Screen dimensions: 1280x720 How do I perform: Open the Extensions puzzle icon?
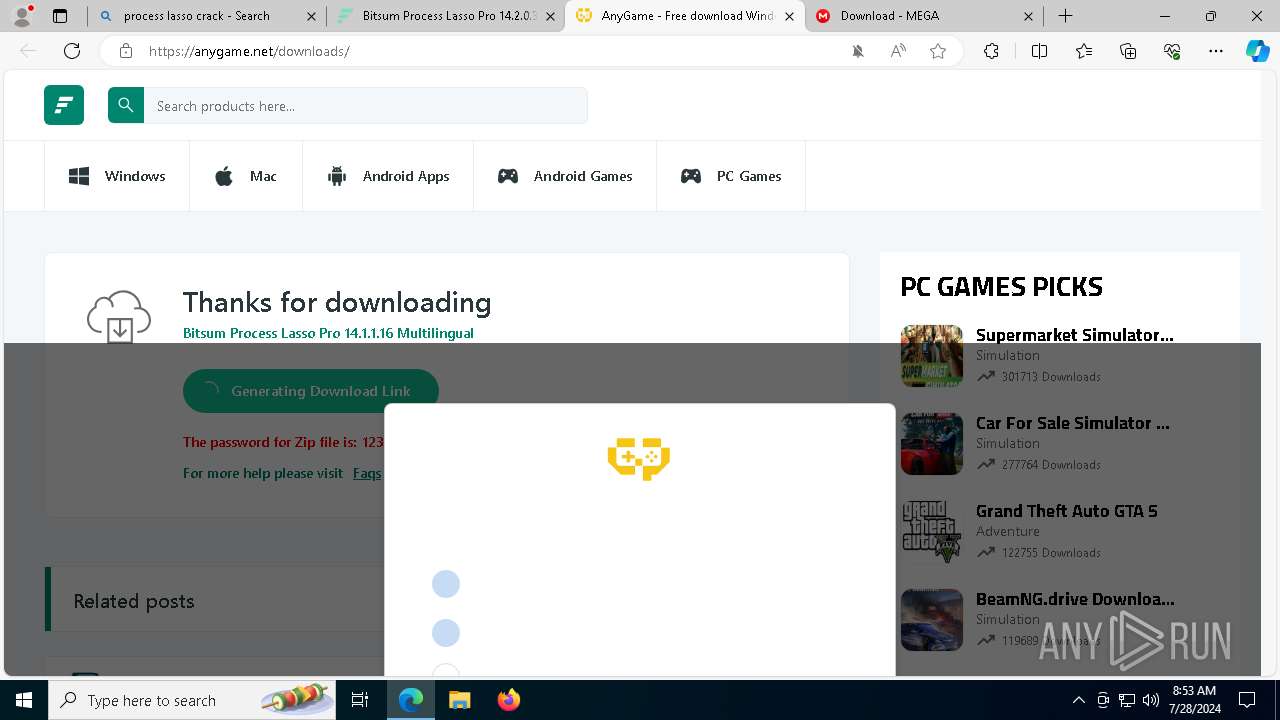pos(991,51)
